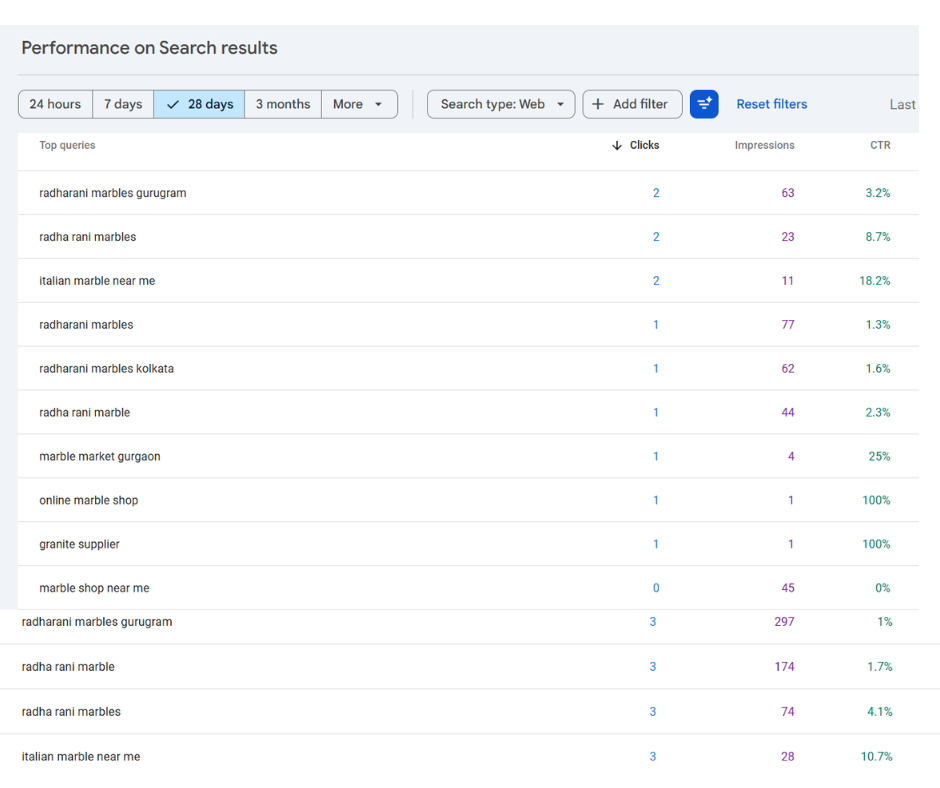Click the CTR column header

[x=880, y=145]
